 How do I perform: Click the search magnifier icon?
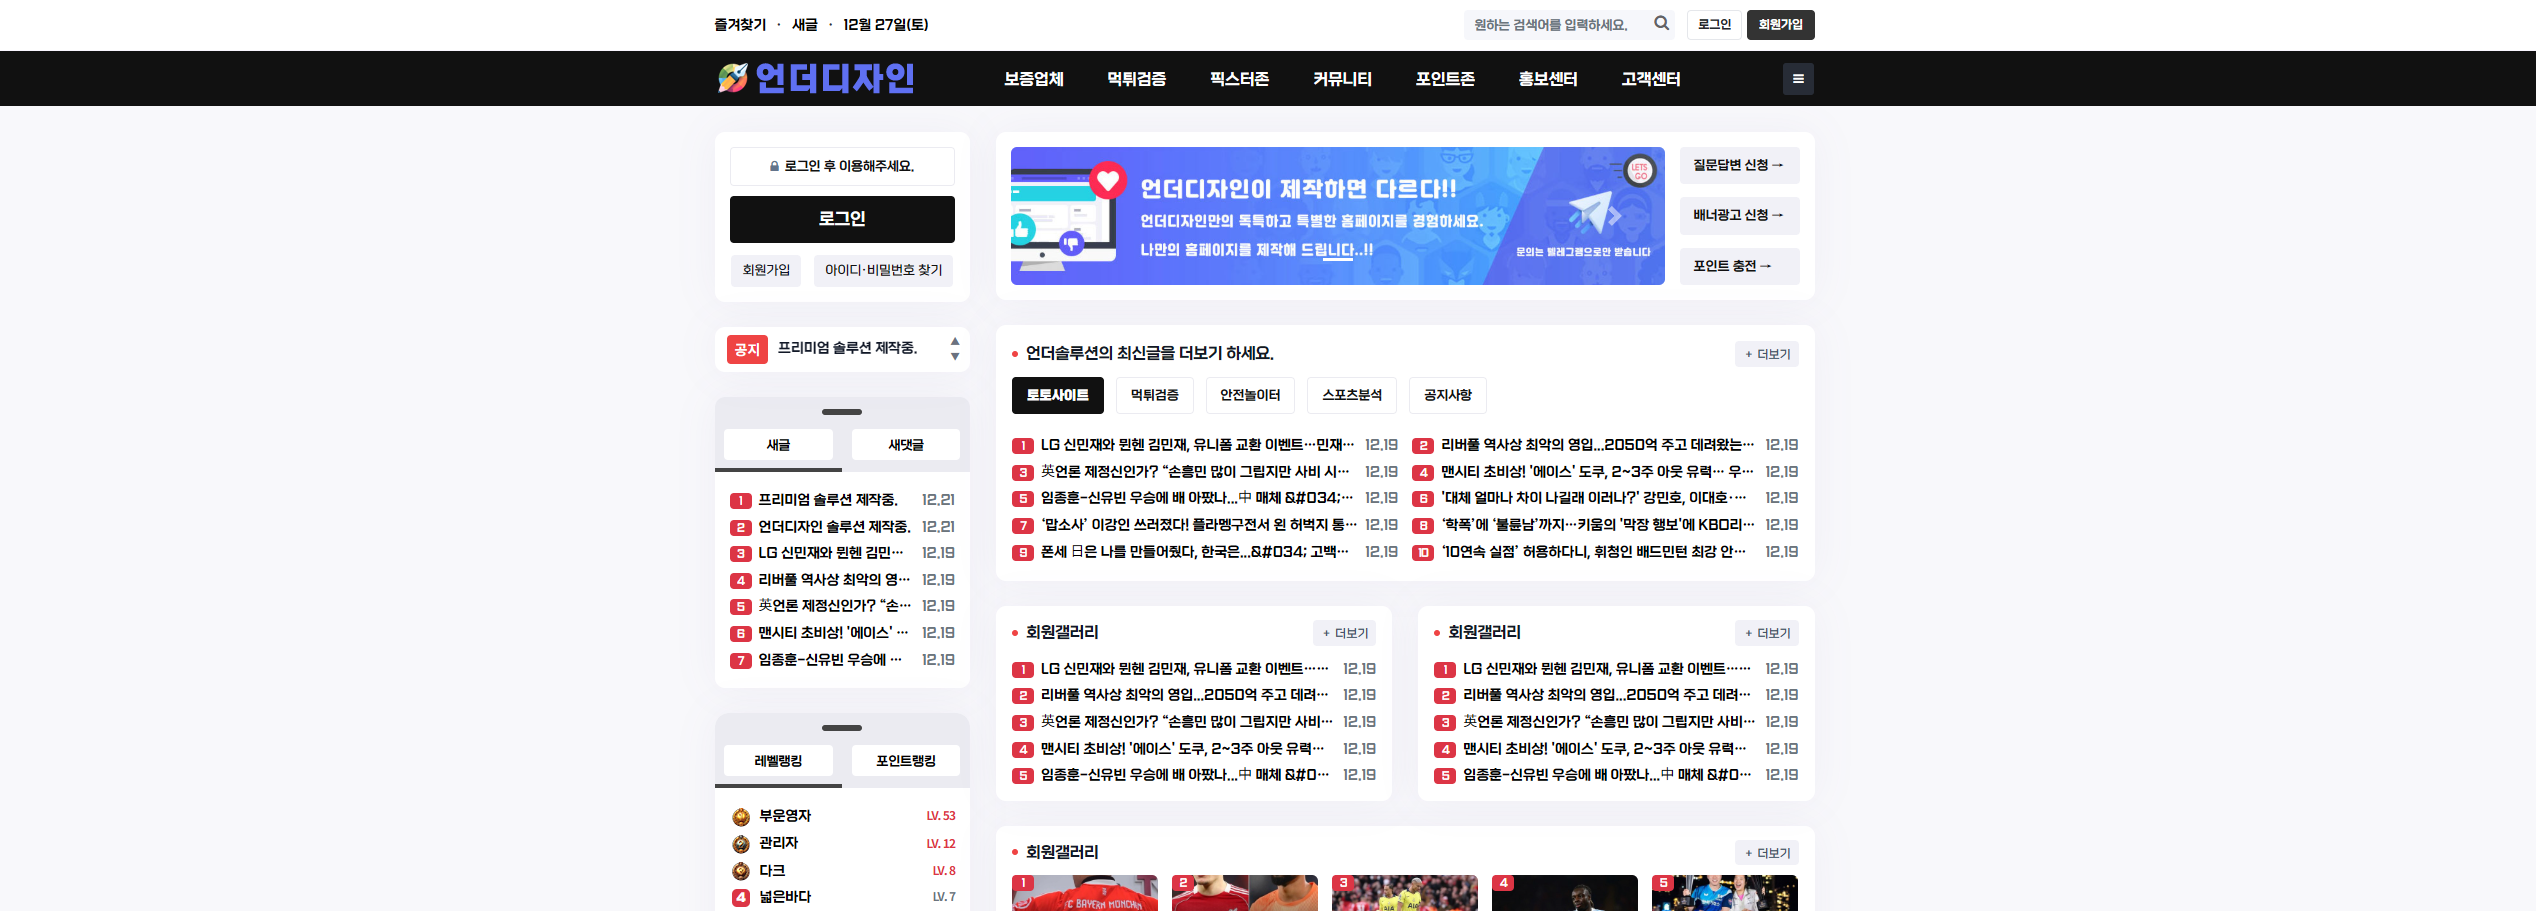tap(1661, 24)
